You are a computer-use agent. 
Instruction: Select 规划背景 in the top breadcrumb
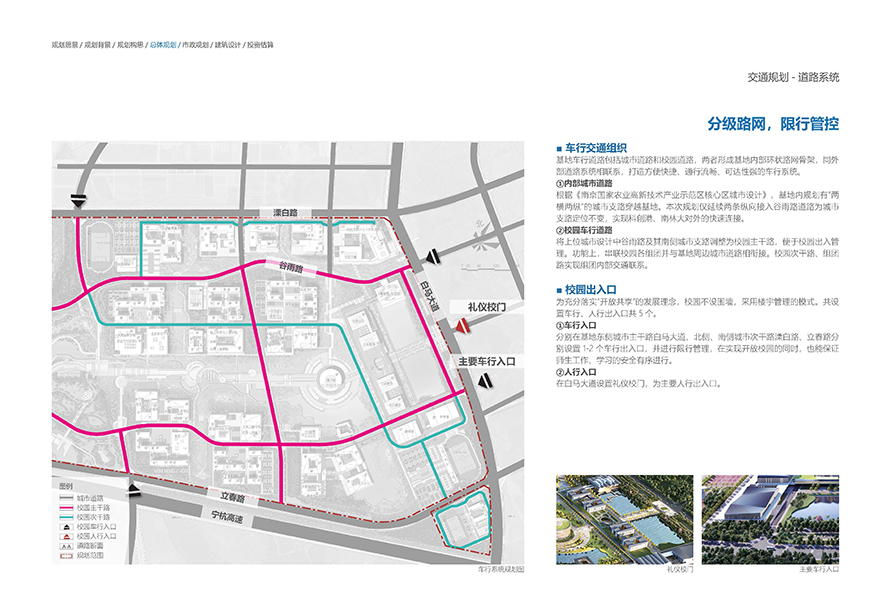[98, 45]
